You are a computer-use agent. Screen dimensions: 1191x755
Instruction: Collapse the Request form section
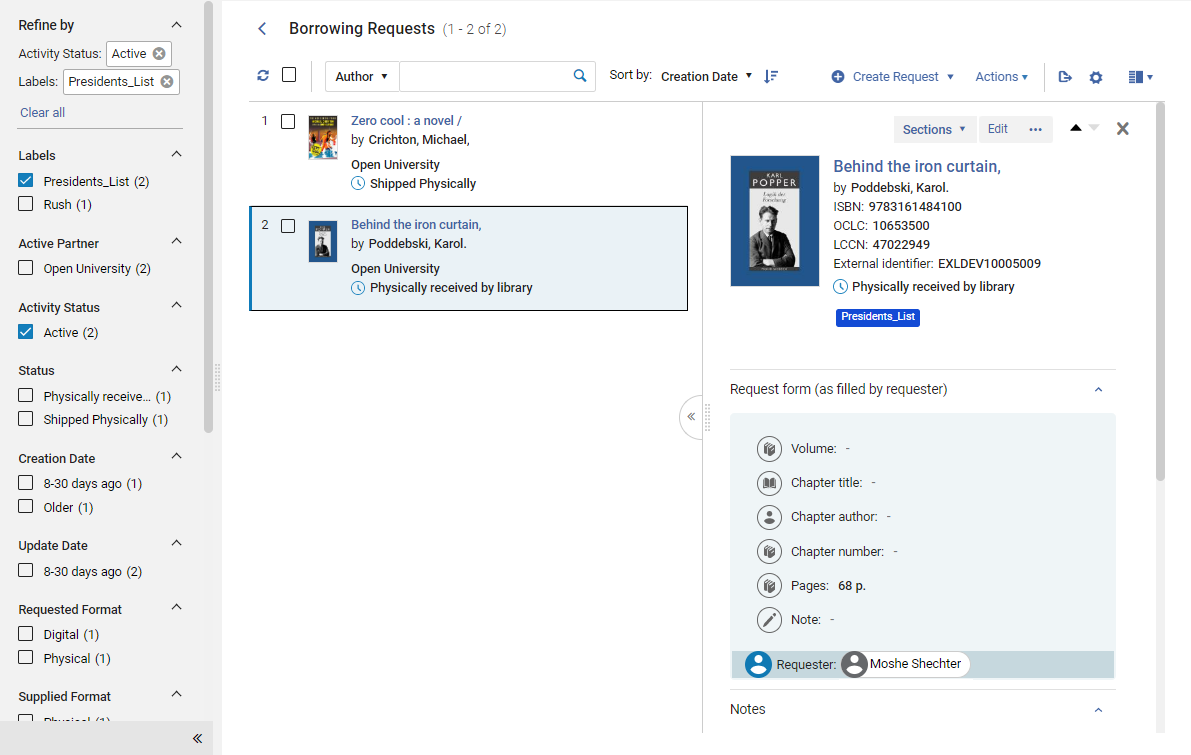pos(1098,390)
